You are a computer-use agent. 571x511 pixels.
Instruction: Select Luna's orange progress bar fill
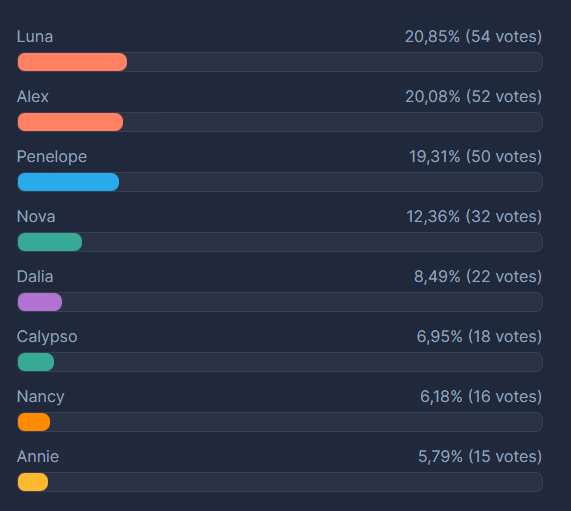point(72,62)
